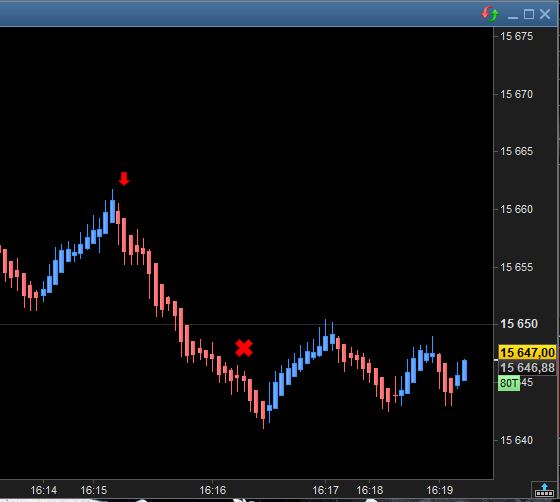Click the 15 665 price axis label
560x502 pixels.
pos(517,151)
